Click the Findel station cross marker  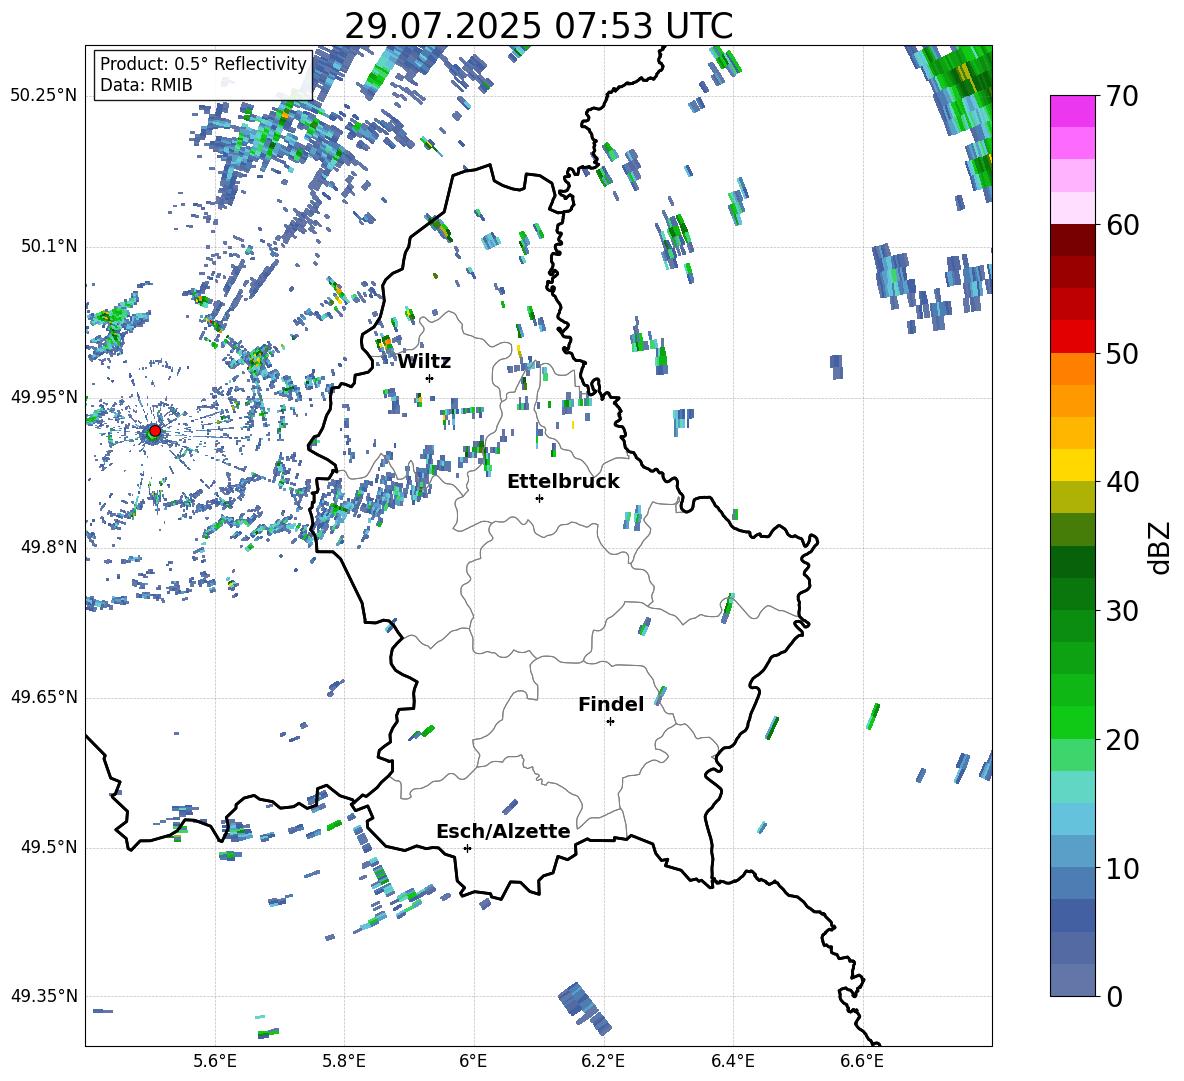click(610, 722)
